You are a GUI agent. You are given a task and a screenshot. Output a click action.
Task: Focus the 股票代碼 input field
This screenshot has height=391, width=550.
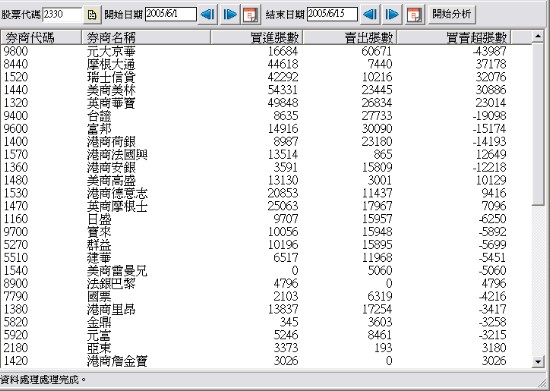pyautogui.click(x=62, y=14)
